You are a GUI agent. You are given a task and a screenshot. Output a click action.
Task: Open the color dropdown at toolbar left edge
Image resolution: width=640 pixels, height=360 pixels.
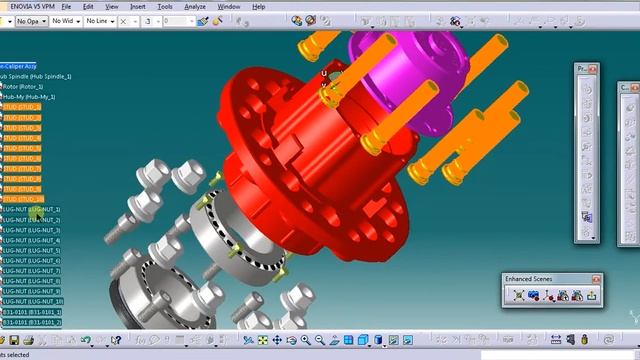[x=9, y=21]
